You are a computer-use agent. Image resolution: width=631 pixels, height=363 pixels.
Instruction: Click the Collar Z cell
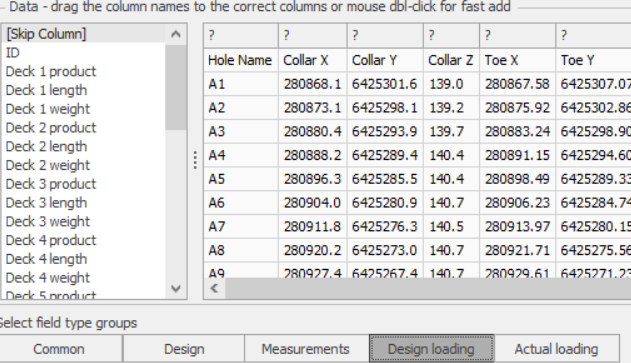451,60
